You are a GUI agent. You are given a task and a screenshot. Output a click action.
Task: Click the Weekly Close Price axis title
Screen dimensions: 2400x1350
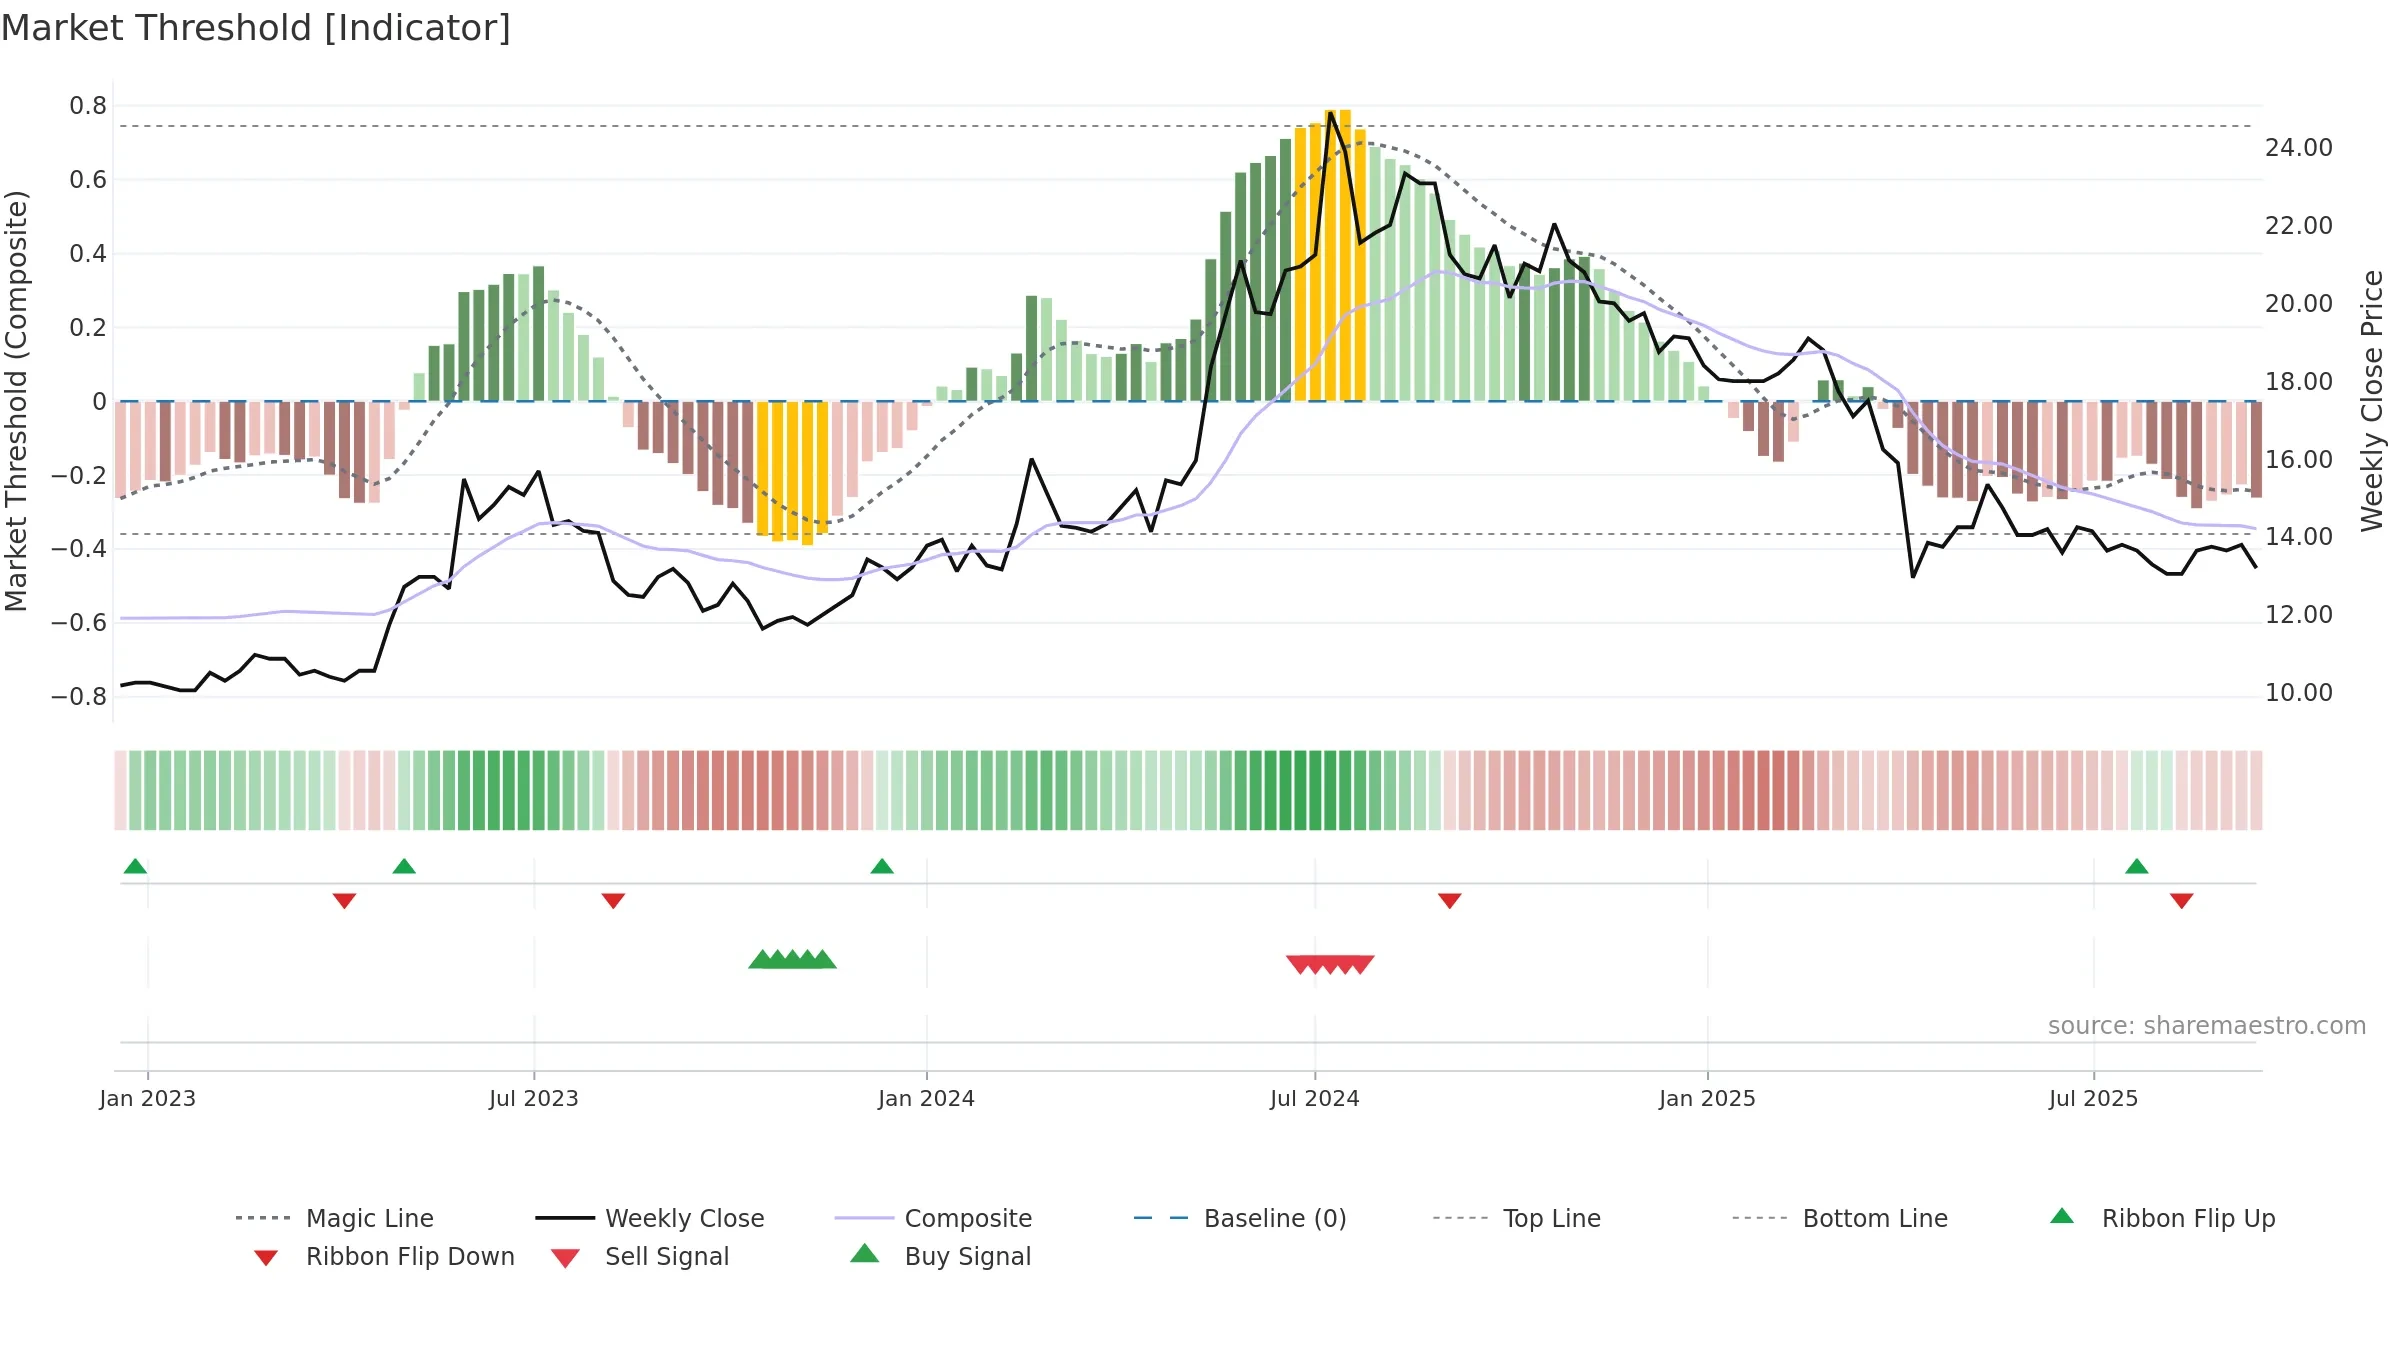point(2372,401)
